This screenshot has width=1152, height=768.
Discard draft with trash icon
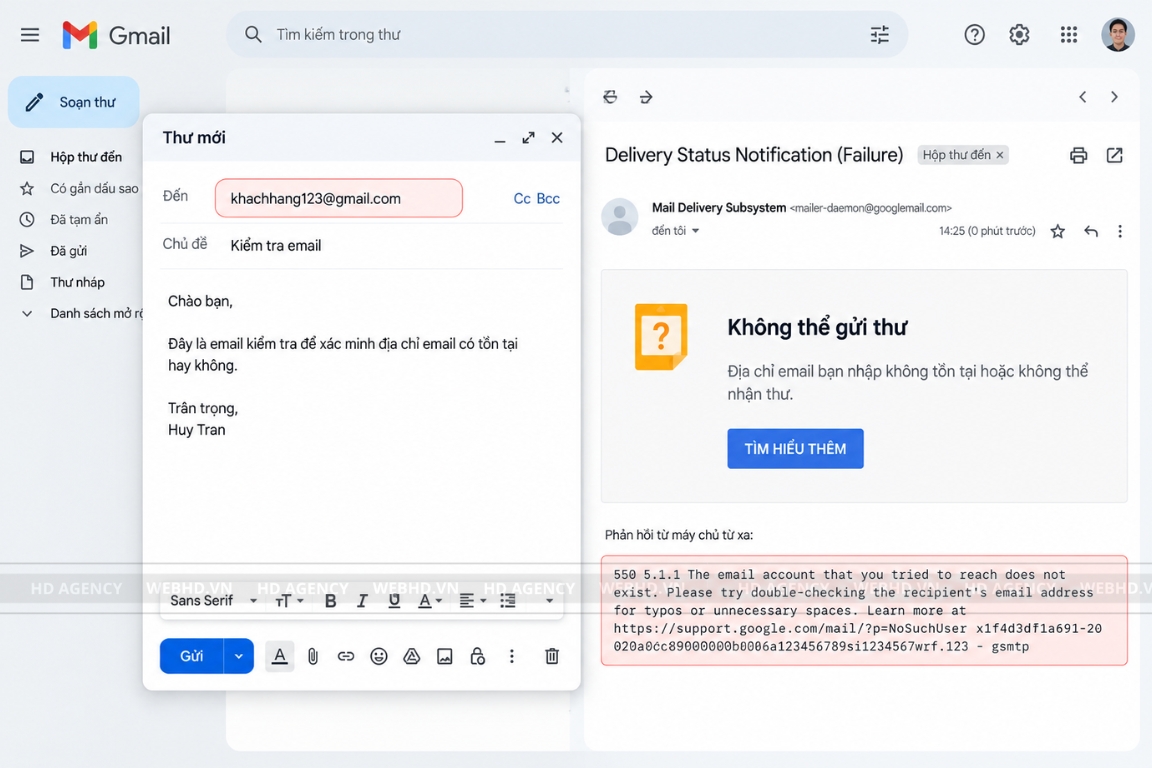tap(552, 656)
